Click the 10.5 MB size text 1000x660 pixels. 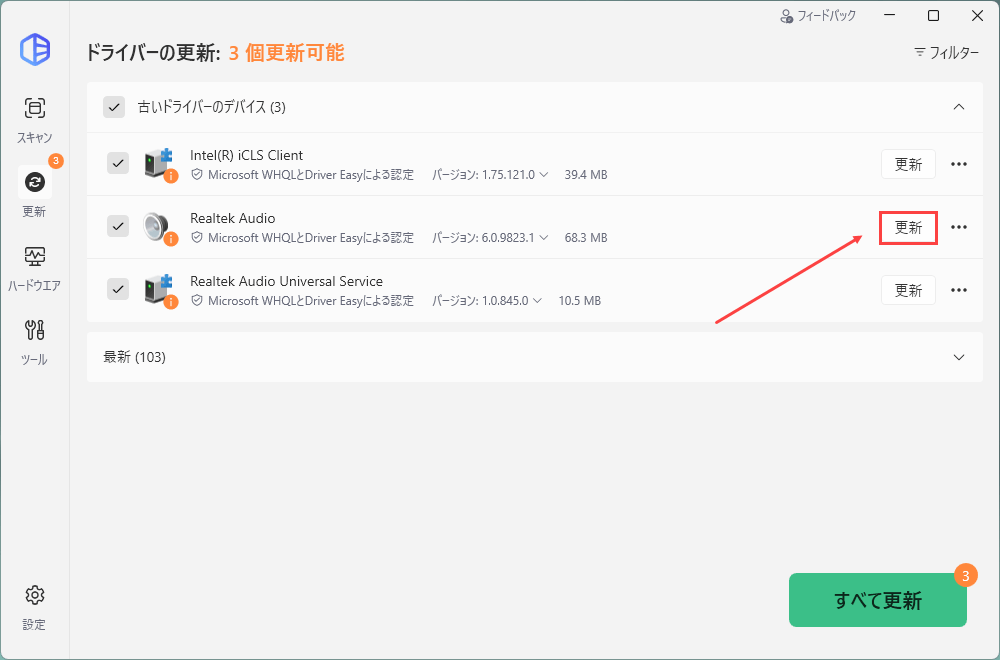pyautogui.click(x=580, y=300)
